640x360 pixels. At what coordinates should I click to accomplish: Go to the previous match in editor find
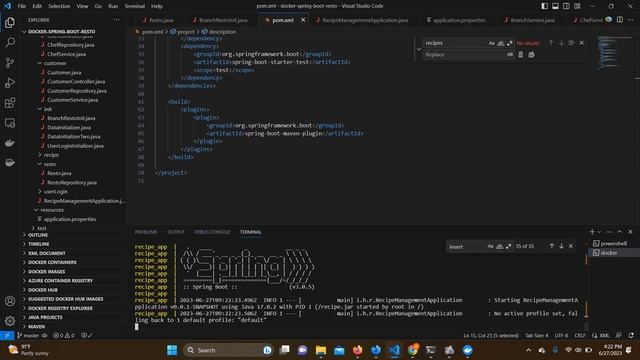(551, 43)
